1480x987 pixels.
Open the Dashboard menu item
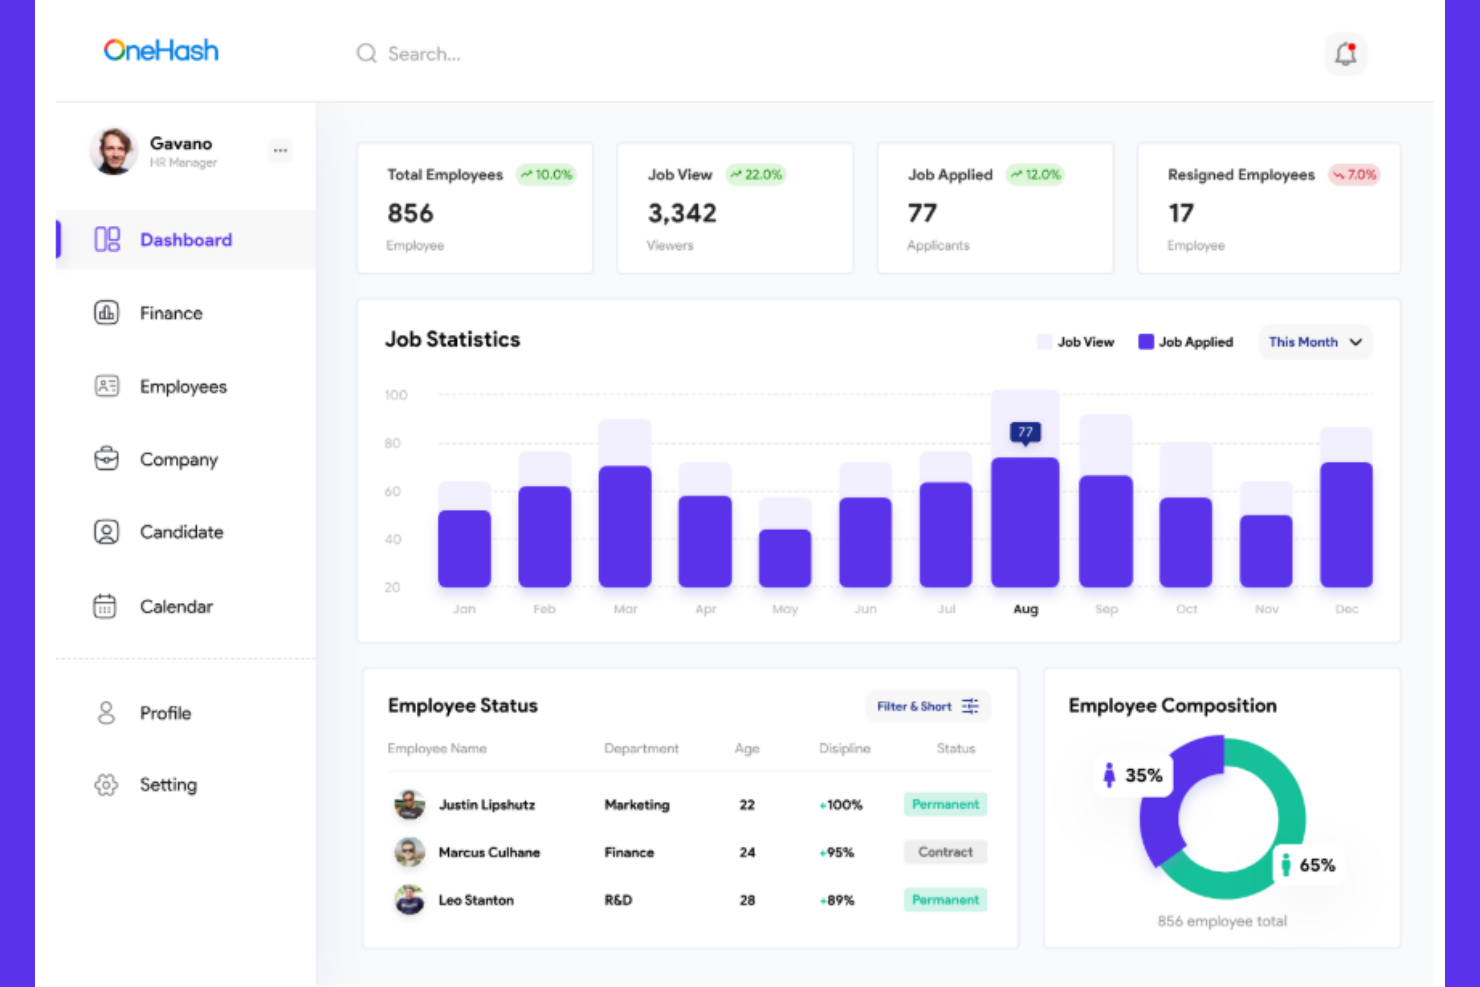186,239
